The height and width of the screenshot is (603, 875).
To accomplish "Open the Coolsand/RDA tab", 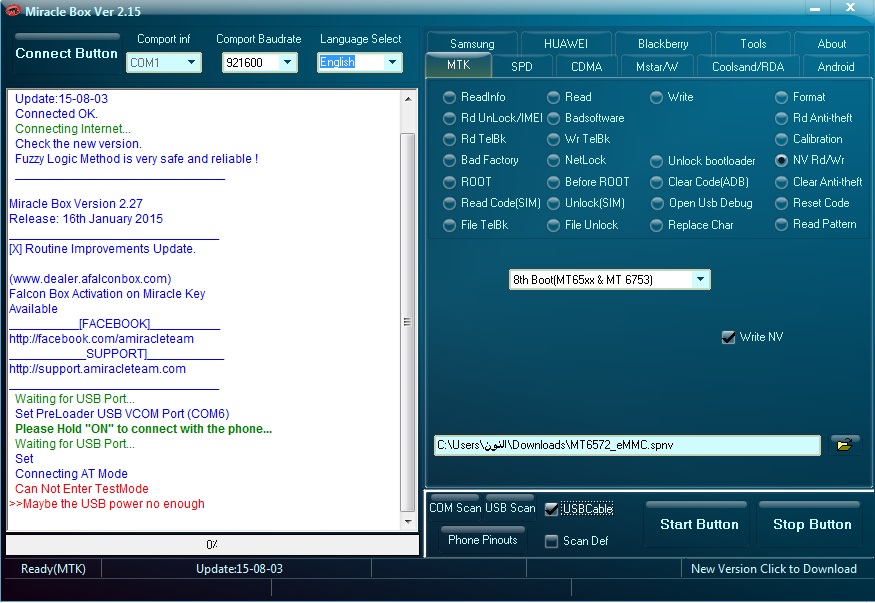I will 748,67.
